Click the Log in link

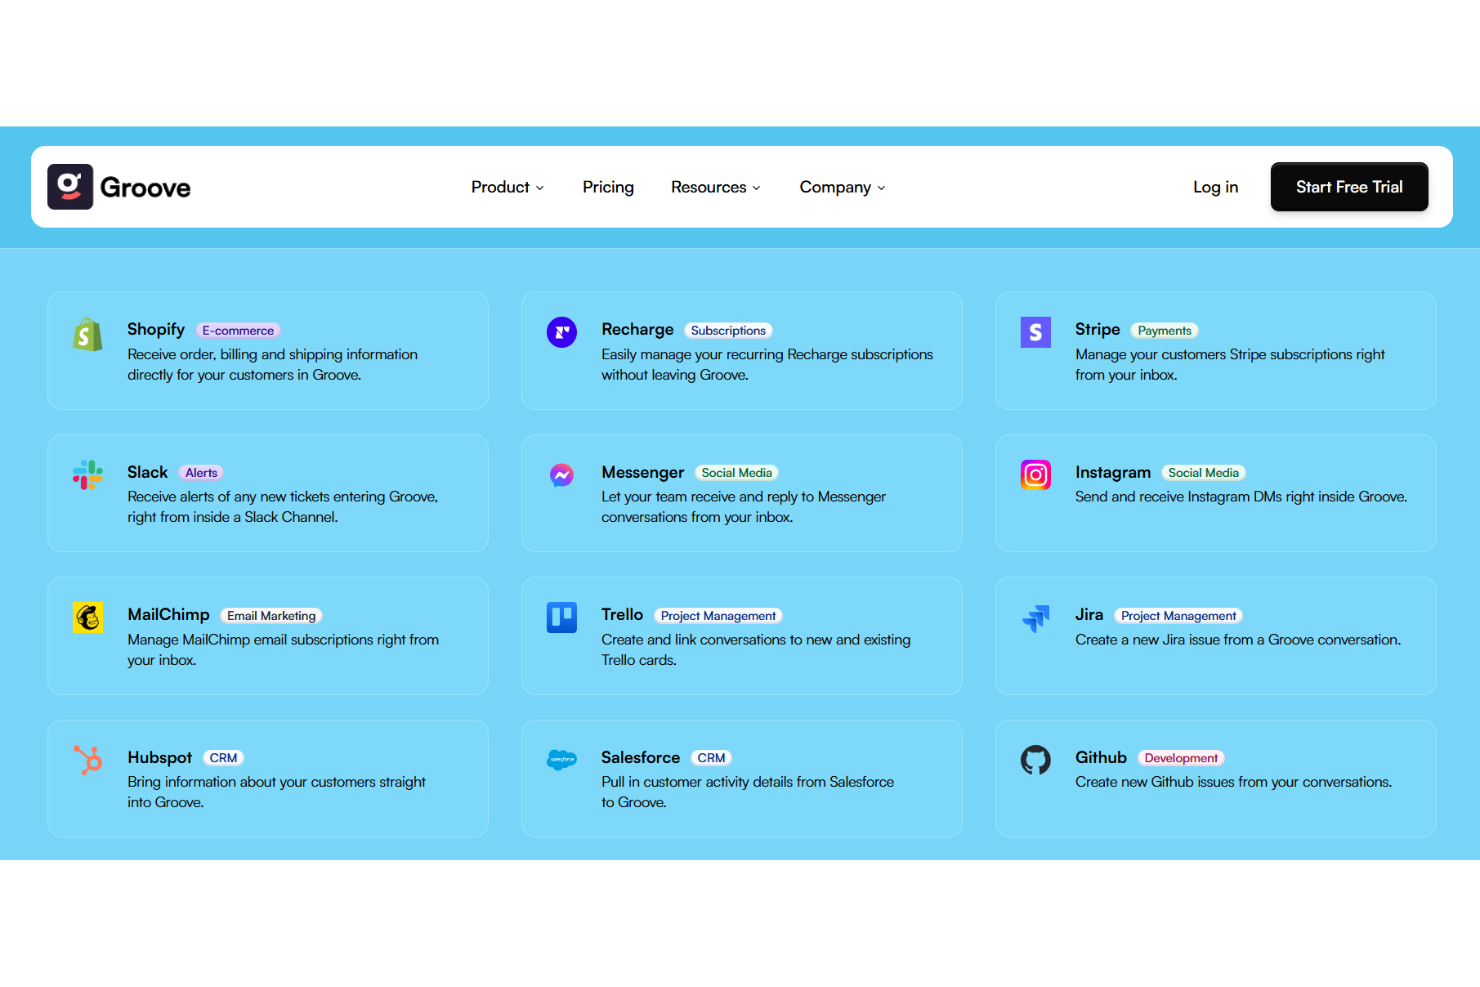click(1215, 186)
